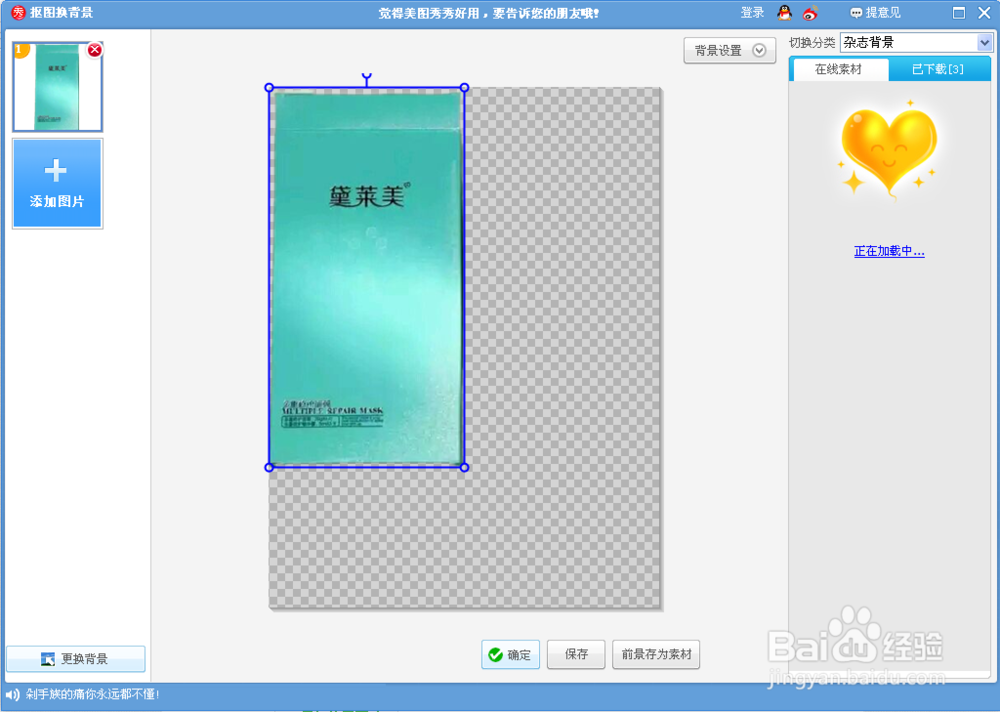Click the green check icon on 确定
The height and width of the screenshot is (712, 1000).
point(496,655)
